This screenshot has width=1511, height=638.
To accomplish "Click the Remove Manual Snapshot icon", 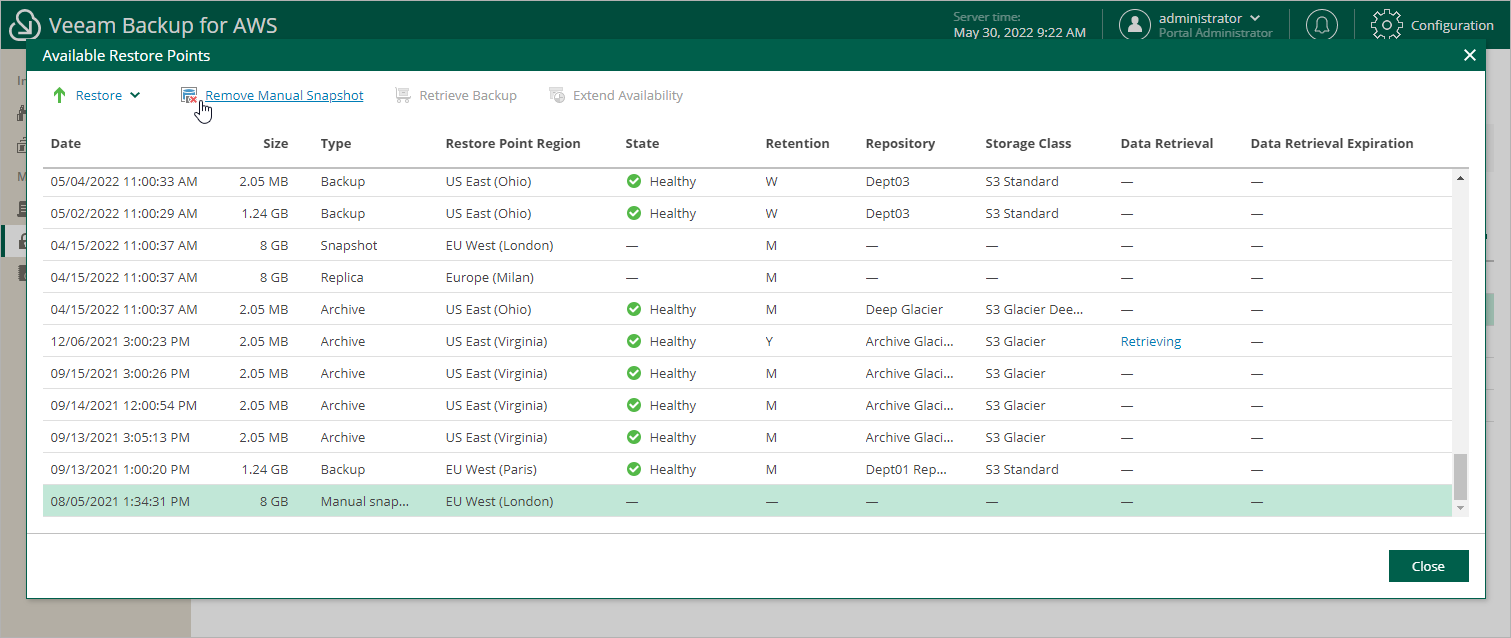I will point(189,94).
